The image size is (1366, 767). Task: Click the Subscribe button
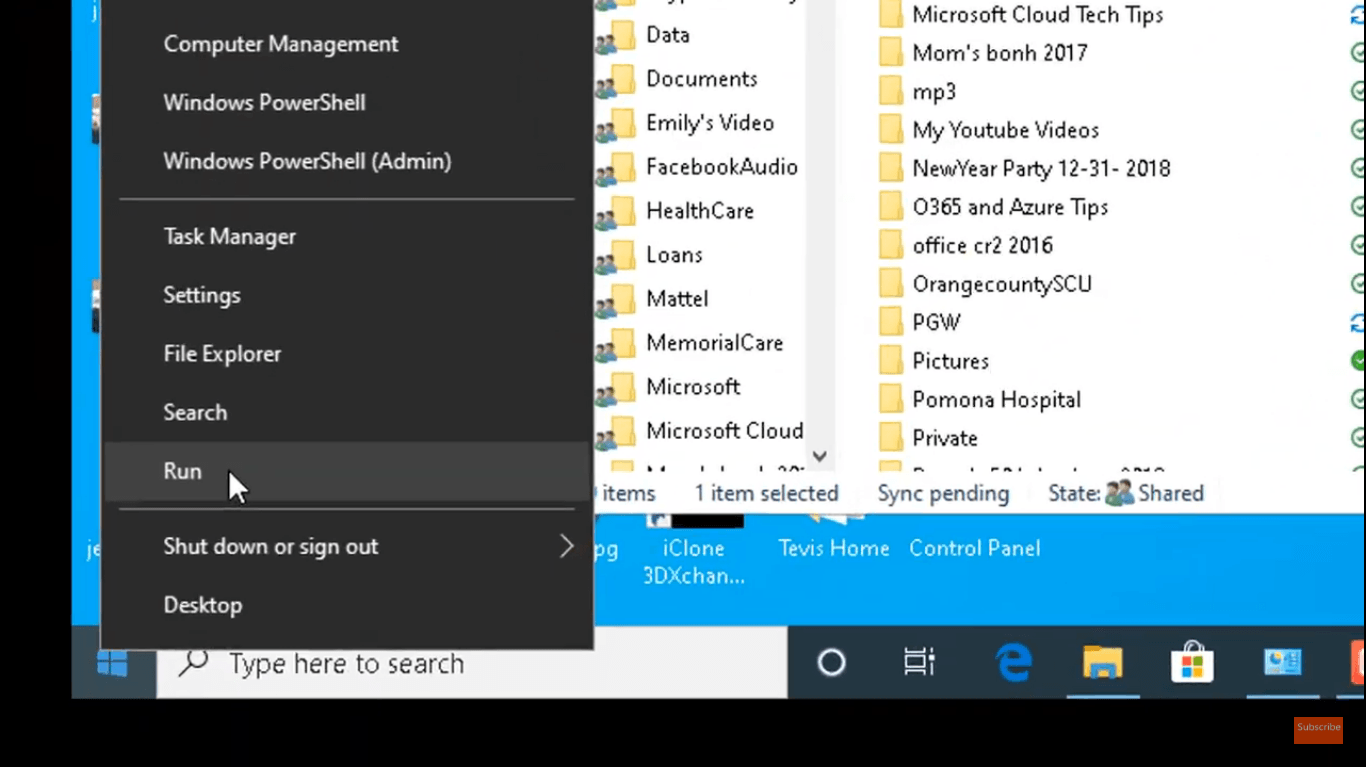point(1318,728)
